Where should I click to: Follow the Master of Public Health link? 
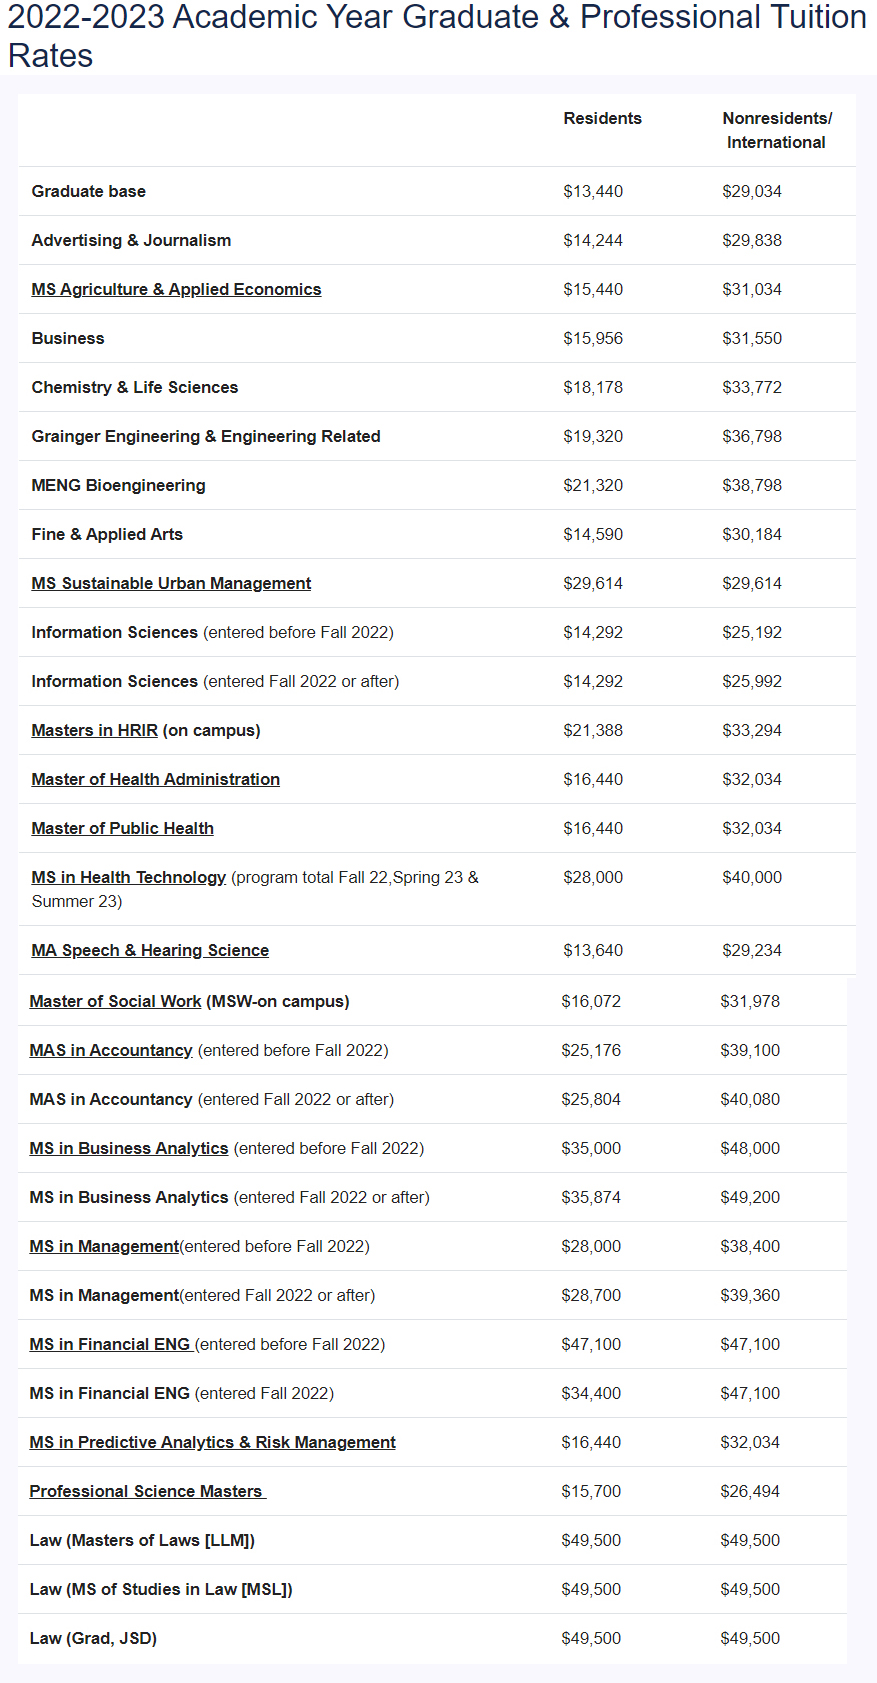pos(122,828)
